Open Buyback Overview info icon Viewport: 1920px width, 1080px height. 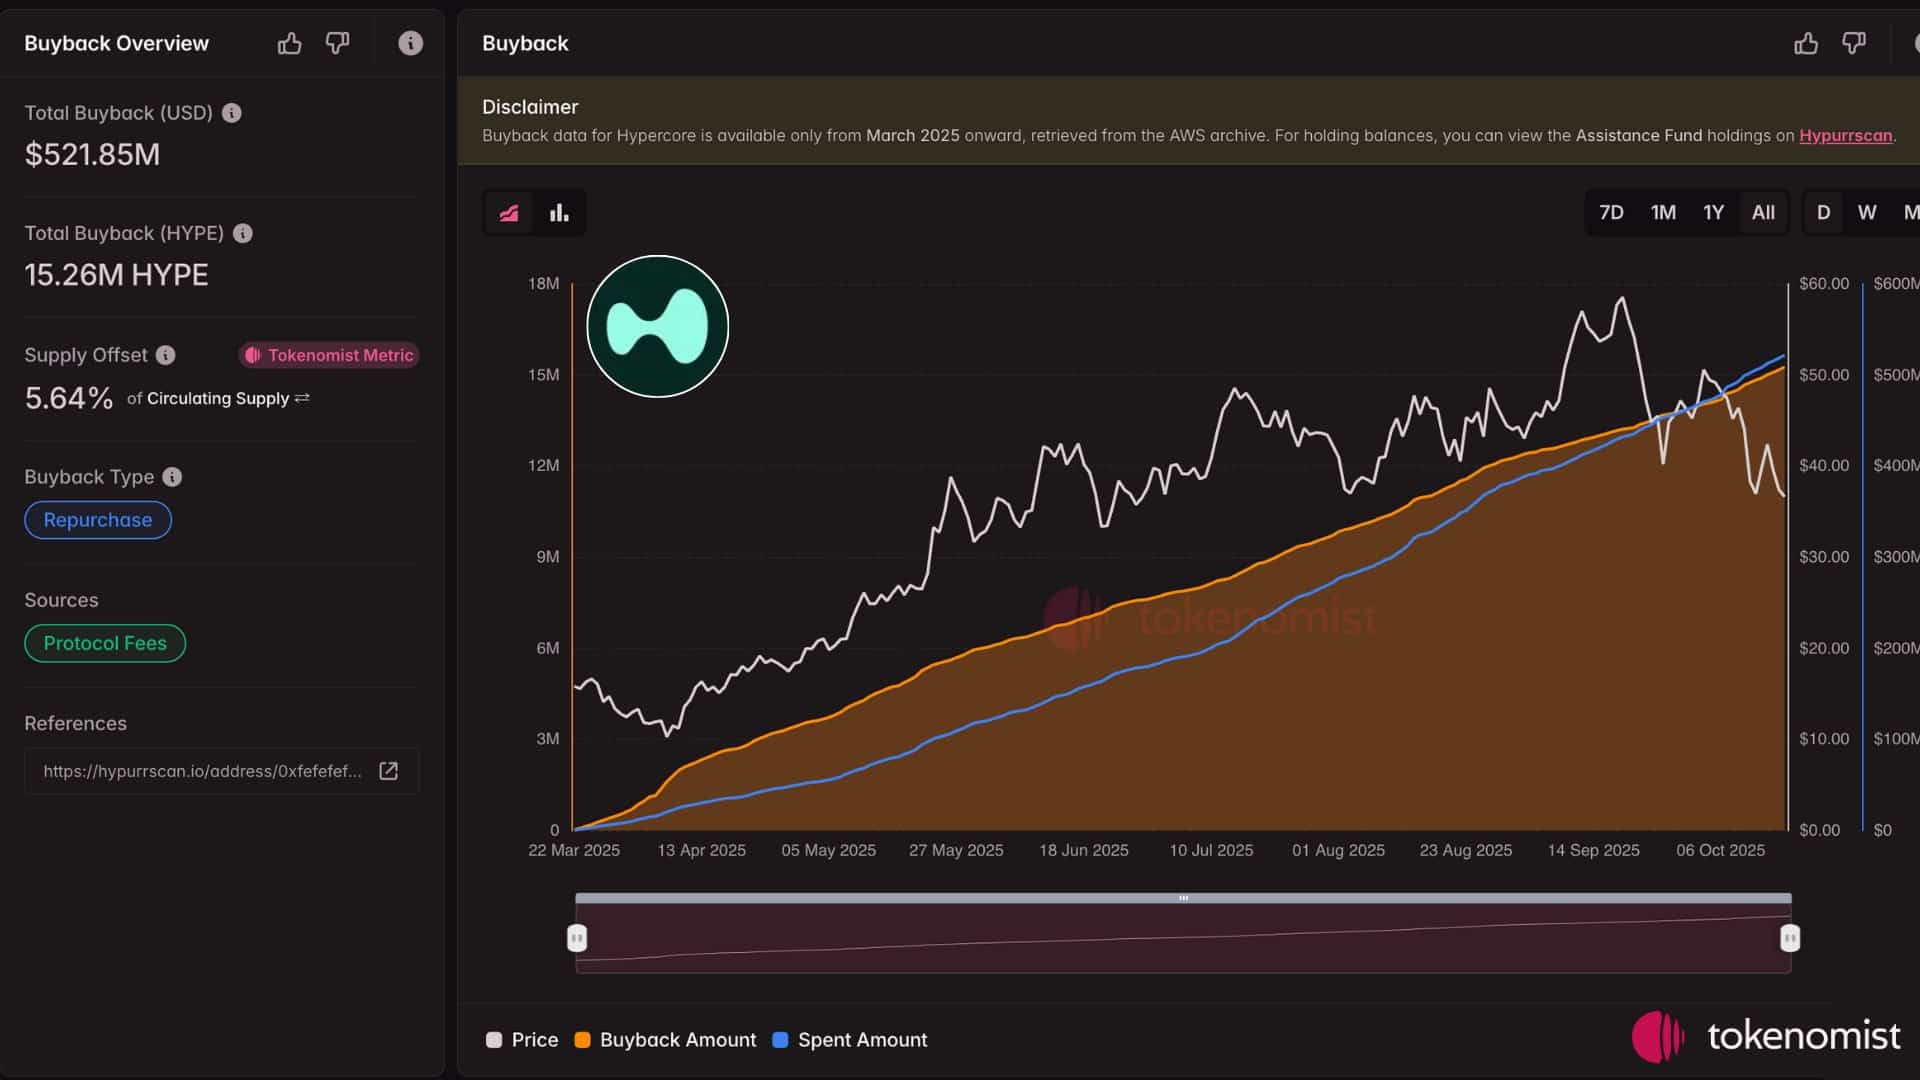pyautogui.click(x=410, y=43)
